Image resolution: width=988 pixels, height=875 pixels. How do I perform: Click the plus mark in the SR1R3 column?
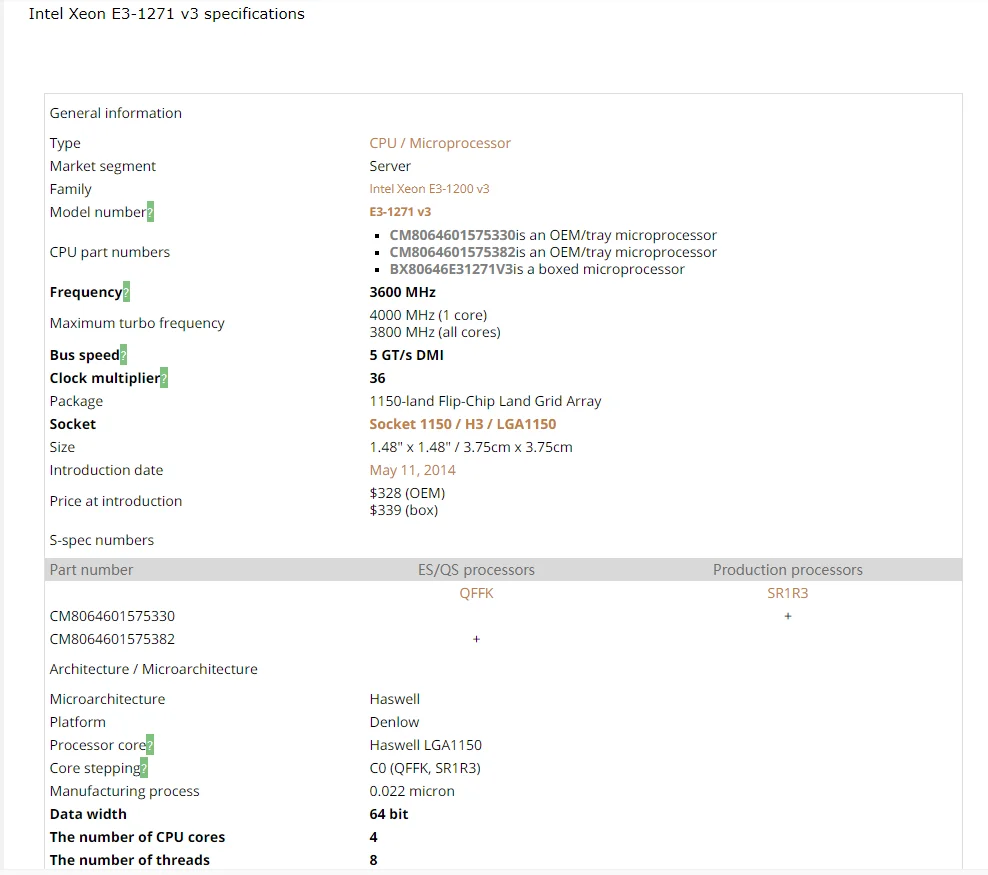click(x=788, y=616)
